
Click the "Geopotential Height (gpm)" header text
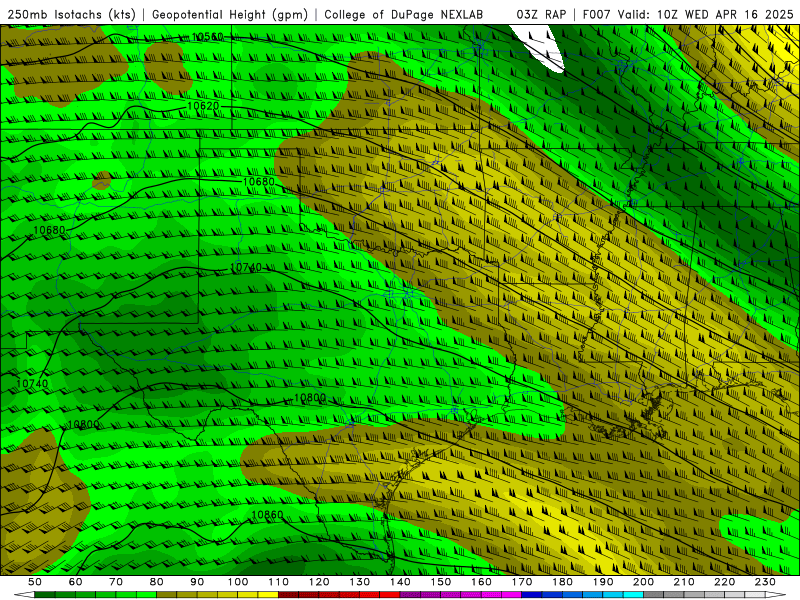[x=230, y=15]
